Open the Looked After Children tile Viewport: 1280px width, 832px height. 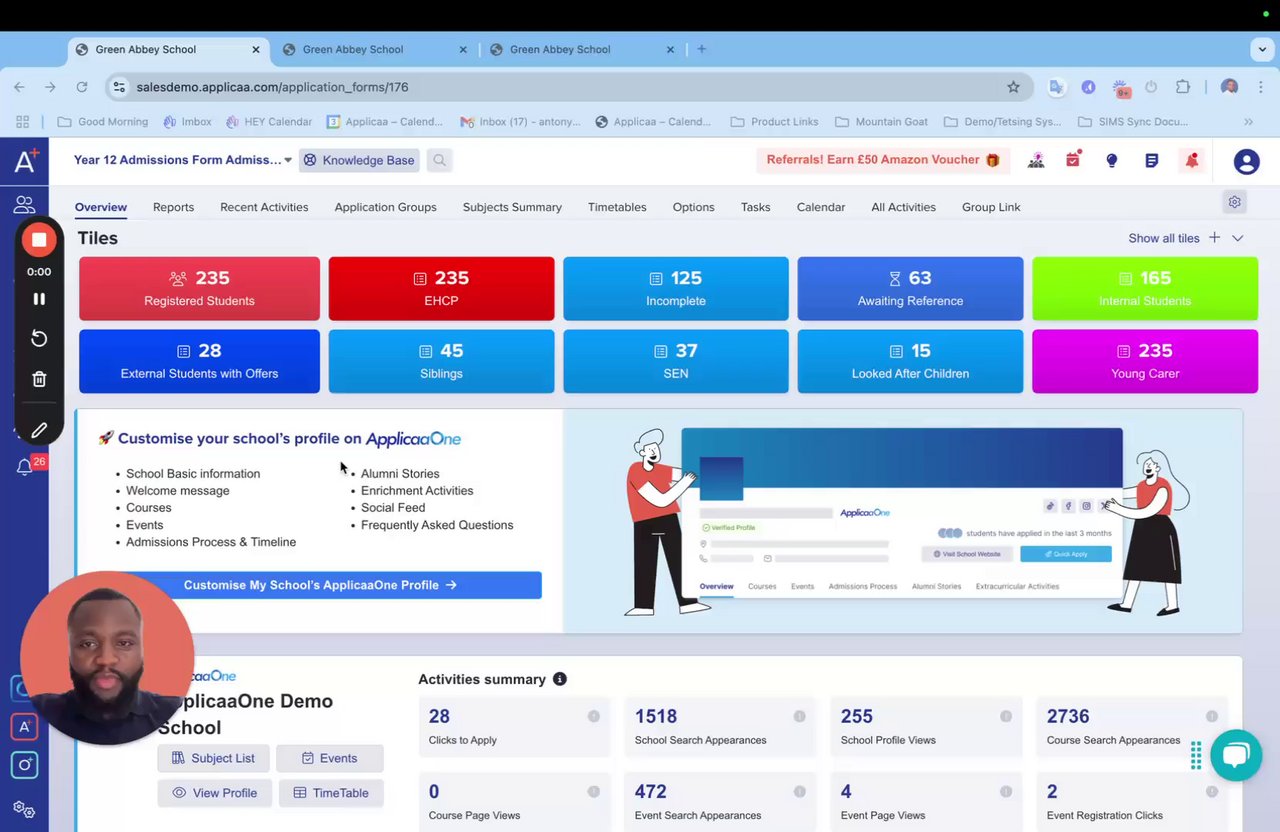[x=910, y=362]
